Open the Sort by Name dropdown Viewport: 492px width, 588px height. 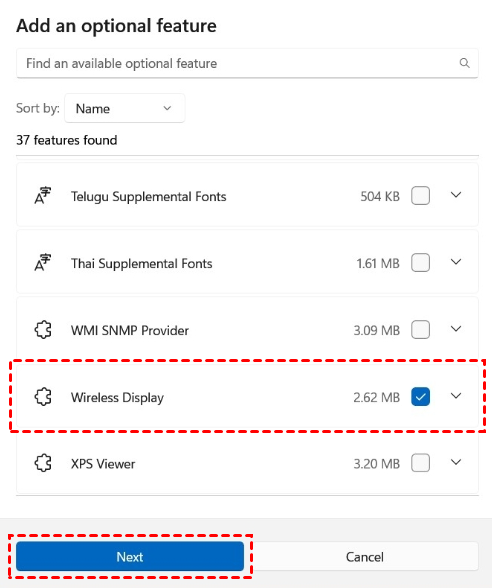[124, 108]
